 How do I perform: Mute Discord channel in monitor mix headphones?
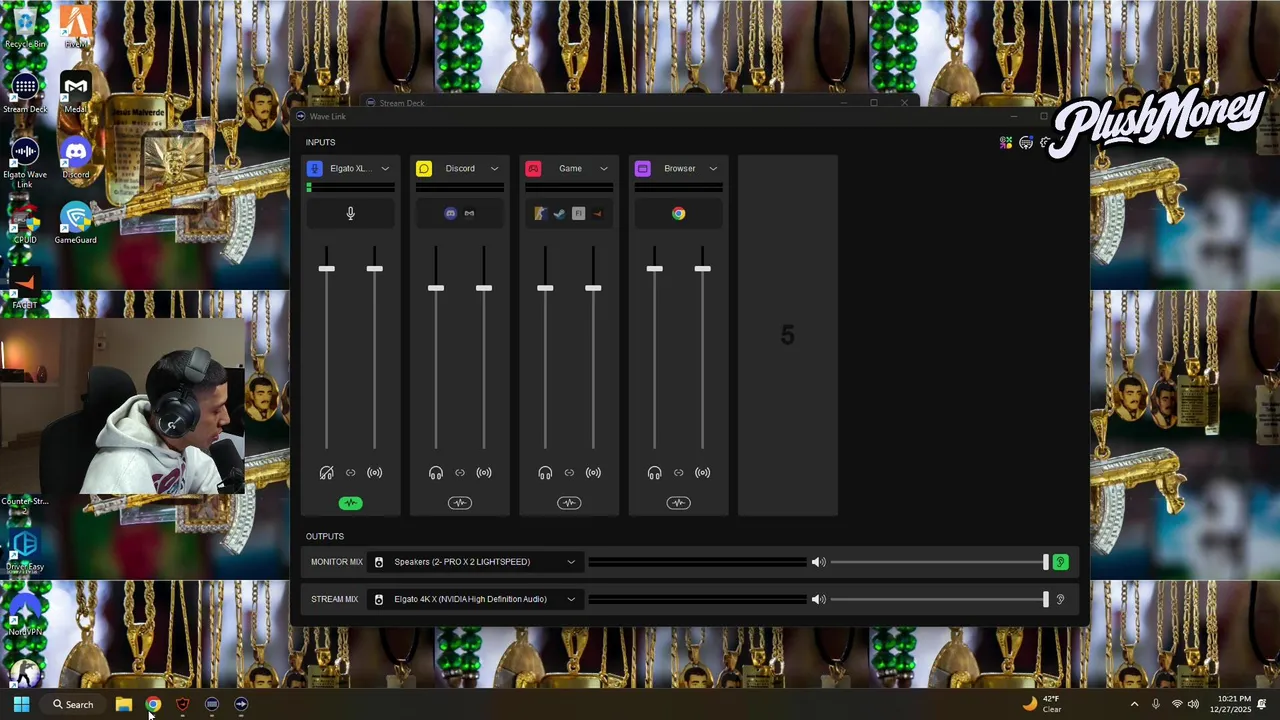click(436, 473)
